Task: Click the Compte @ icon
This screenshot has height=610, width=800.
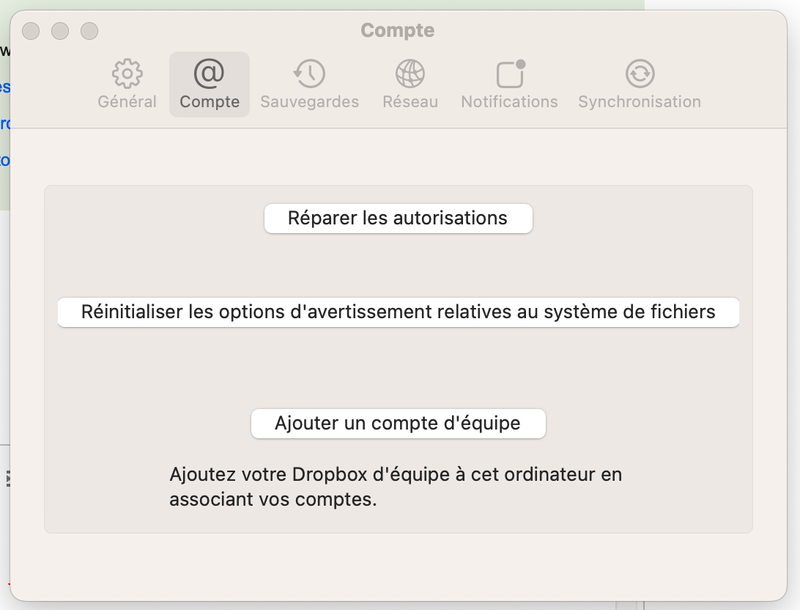Action: tap(209, 73)
